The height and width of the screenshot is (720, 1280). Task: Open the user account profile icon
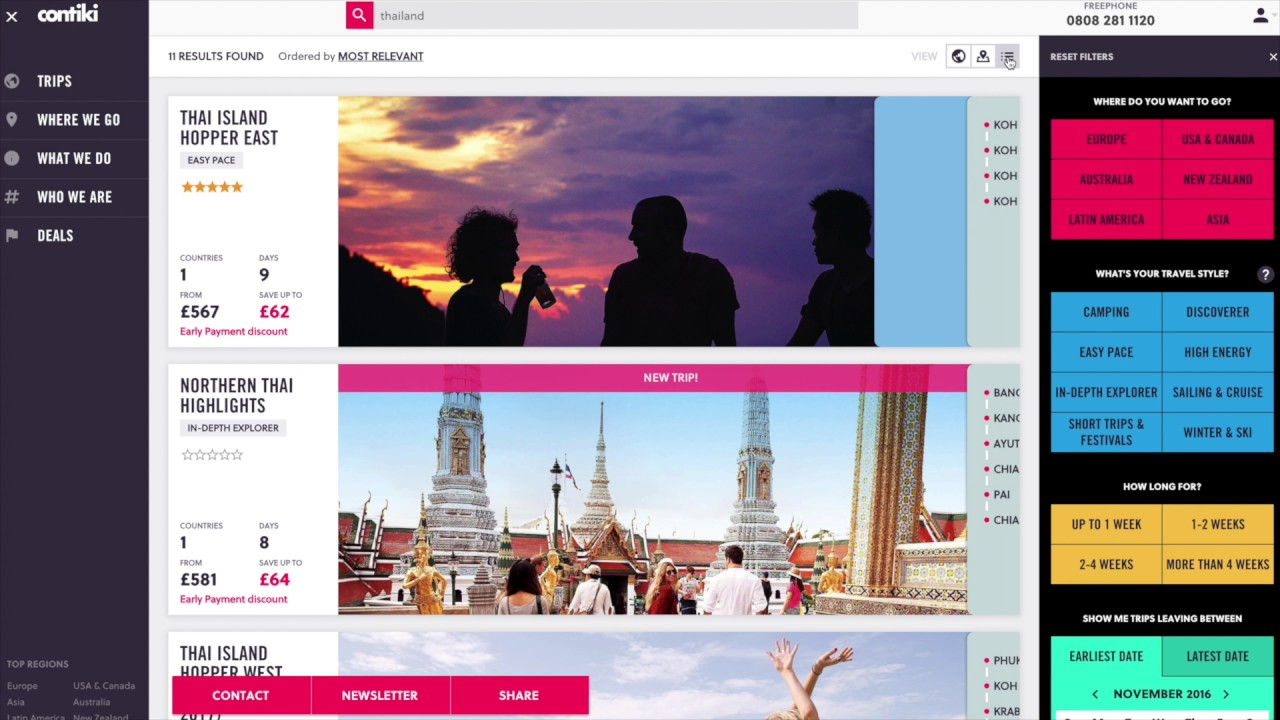(x=1260, y=16)
